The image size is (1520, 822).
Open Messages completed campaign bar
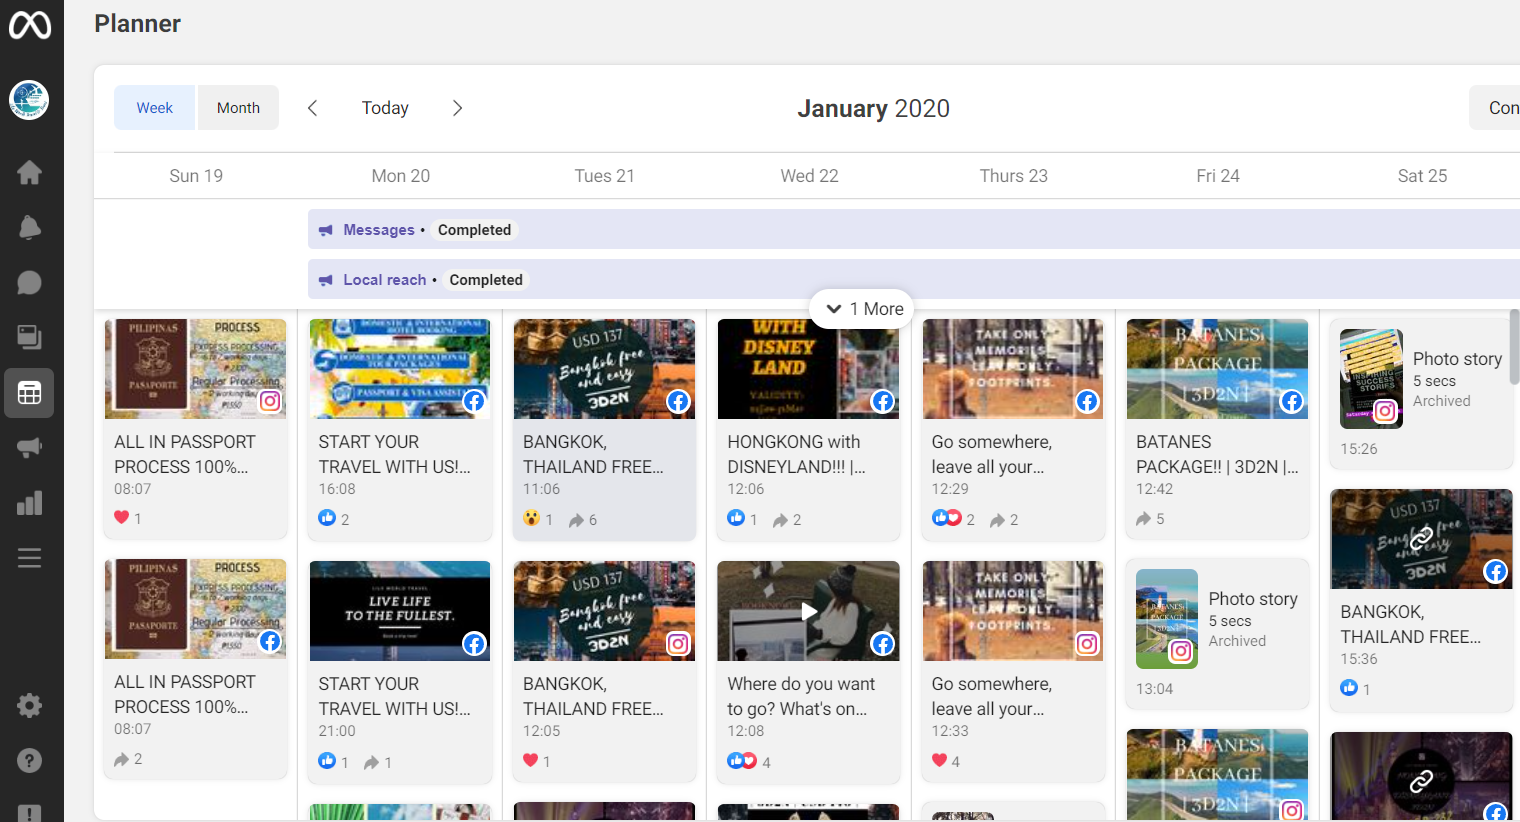[913, 229]
